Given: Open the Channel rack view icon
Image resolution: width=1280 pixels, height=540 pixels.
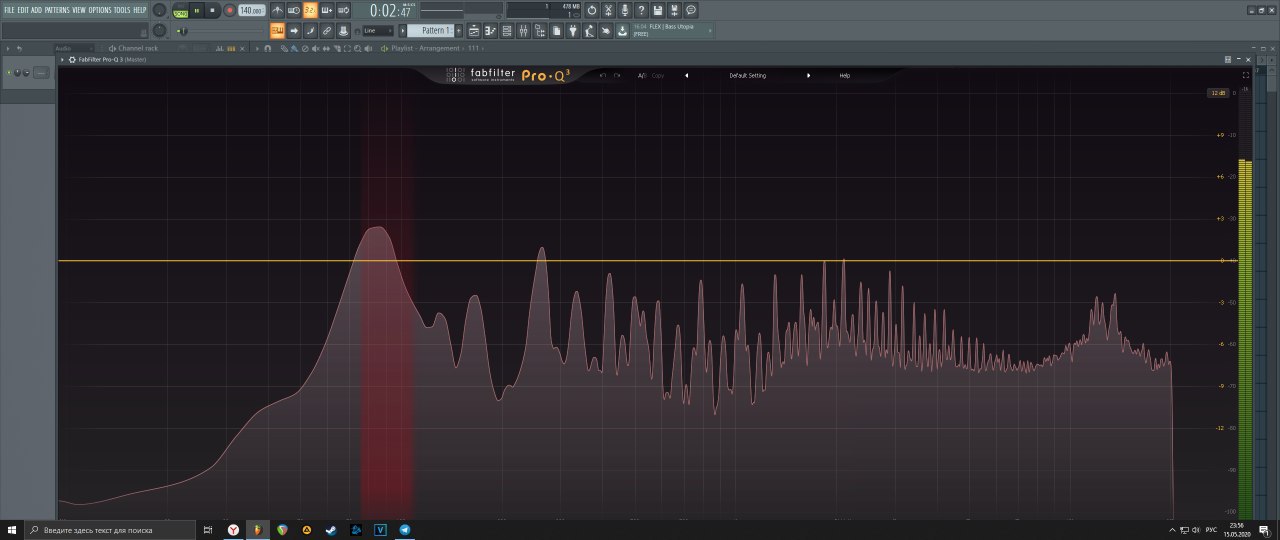Looking at the screenshot, I should [507, 31].
